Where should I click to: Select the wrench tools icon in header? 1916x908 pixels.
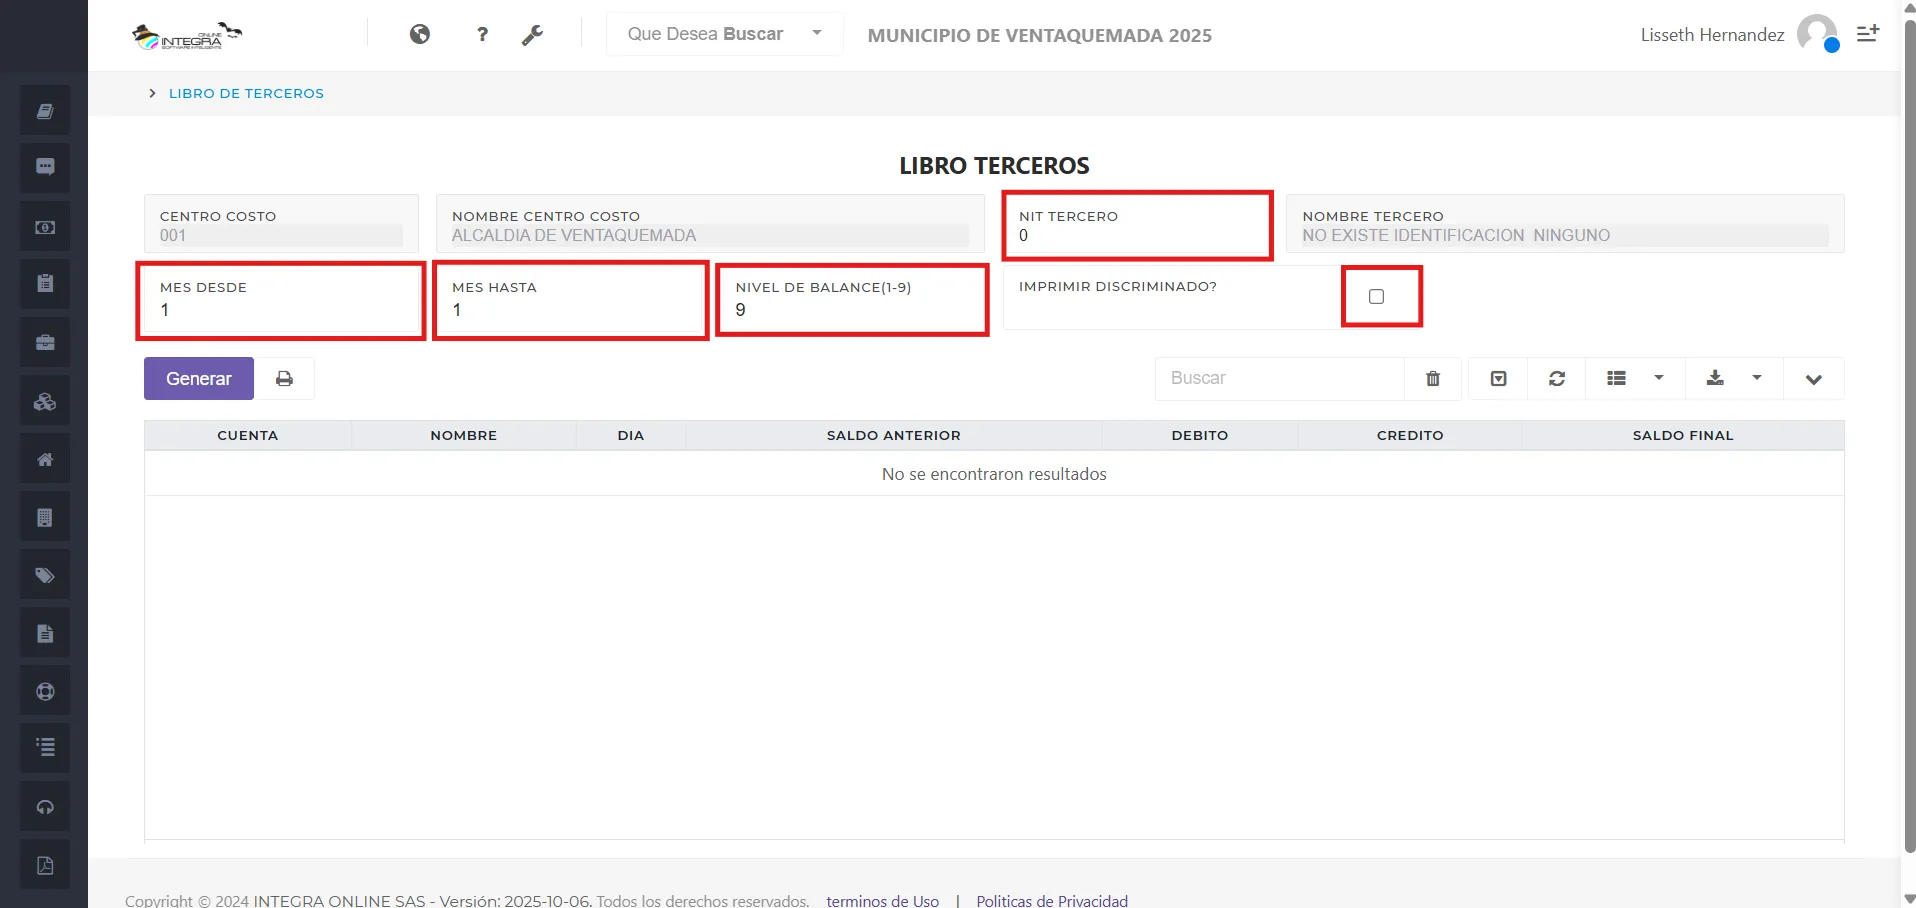coord(533,33)
